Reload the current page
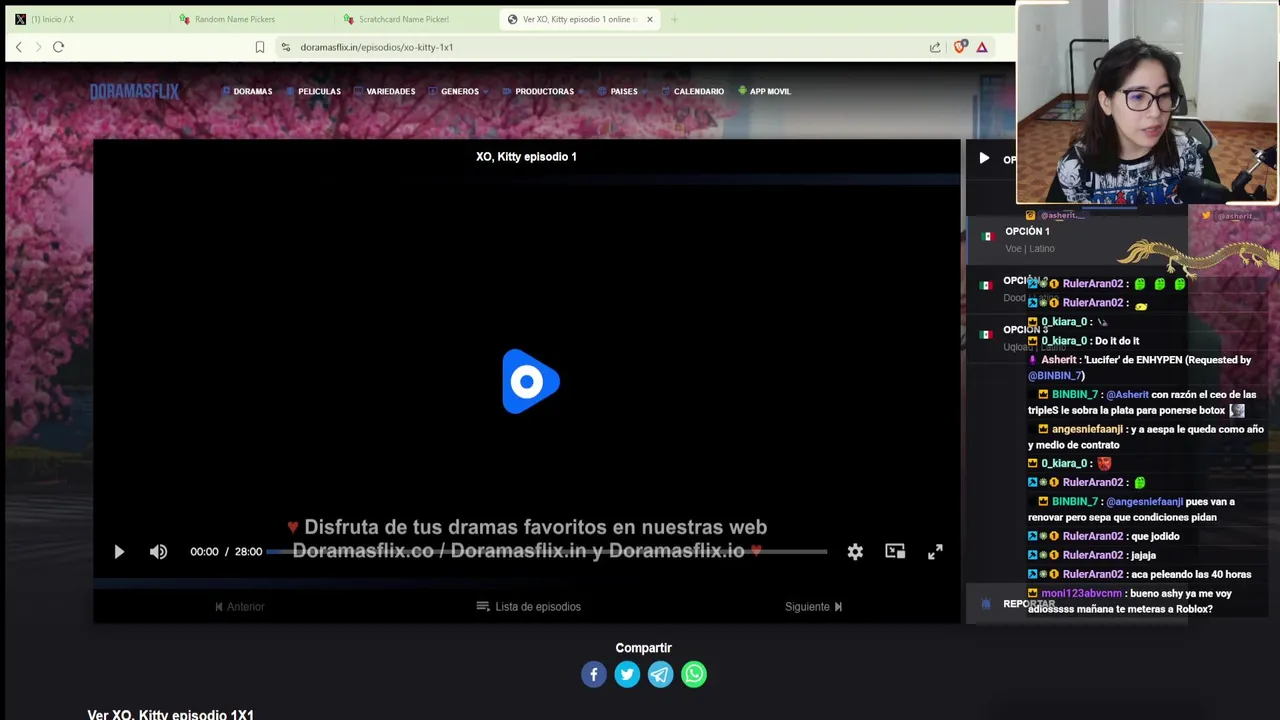Image resolution: width=1280 pixels, height=720 pixels. pyautogui.click(x=58, y=47)
